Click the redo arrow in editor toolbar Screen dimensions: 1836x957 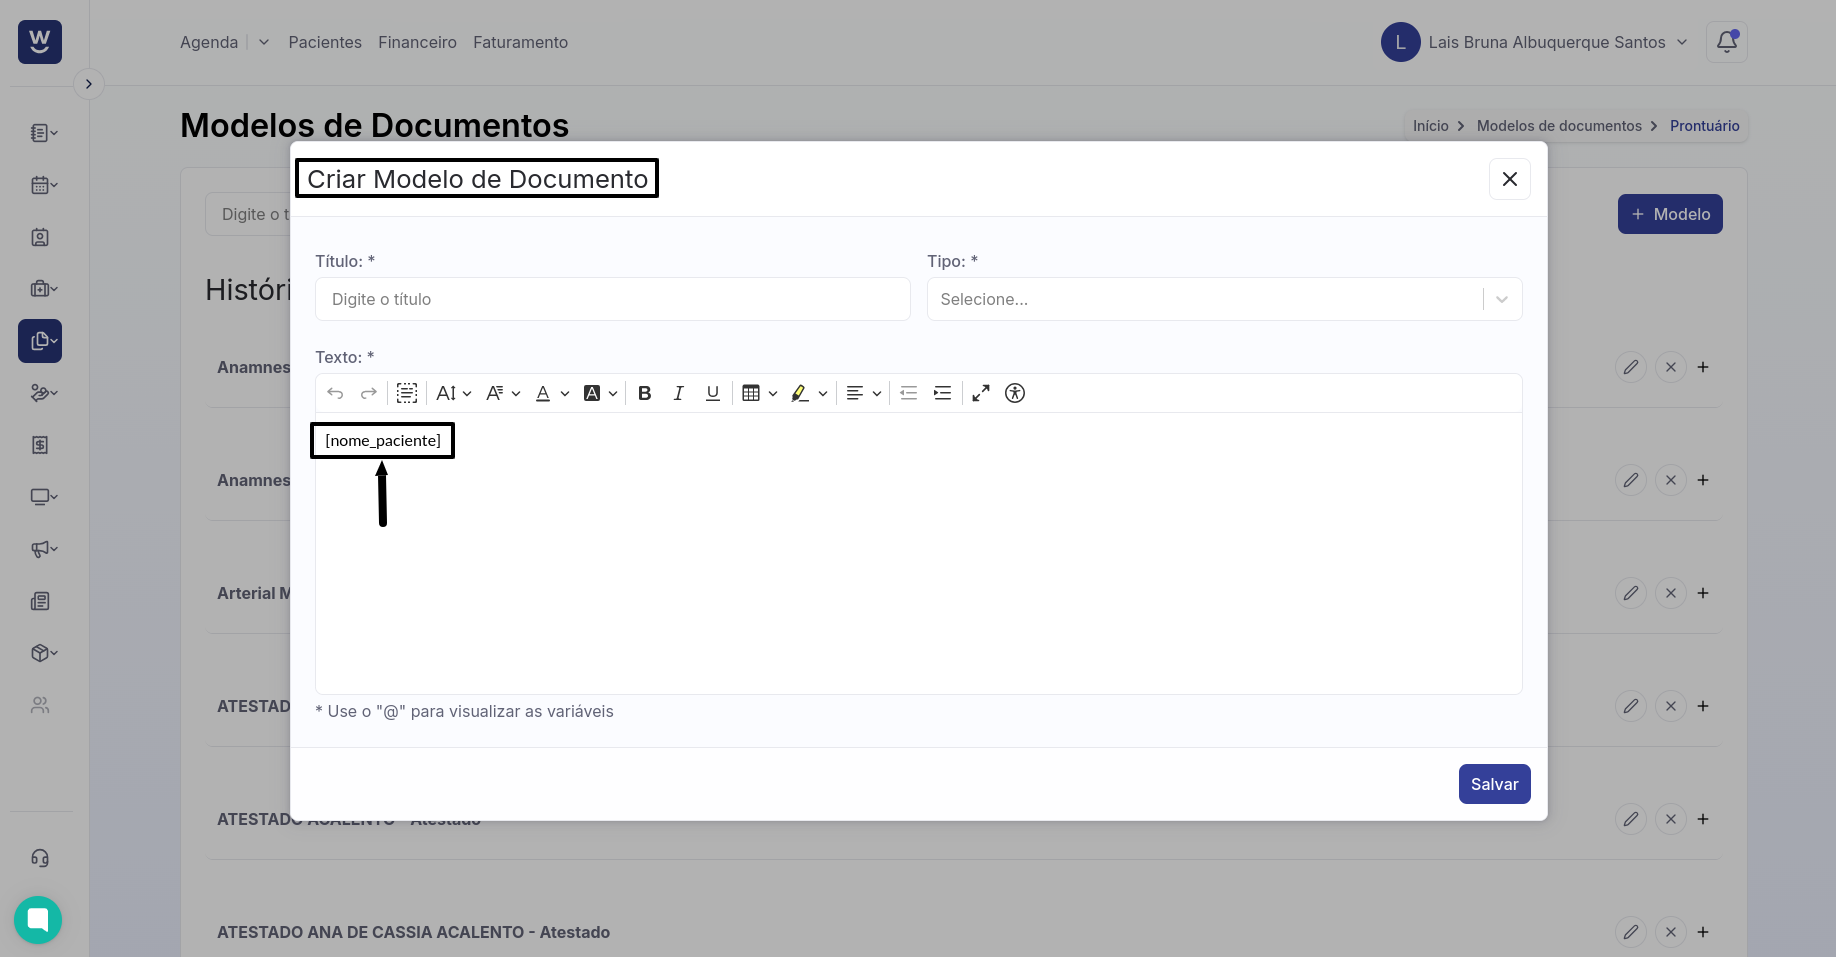(369, 393)
